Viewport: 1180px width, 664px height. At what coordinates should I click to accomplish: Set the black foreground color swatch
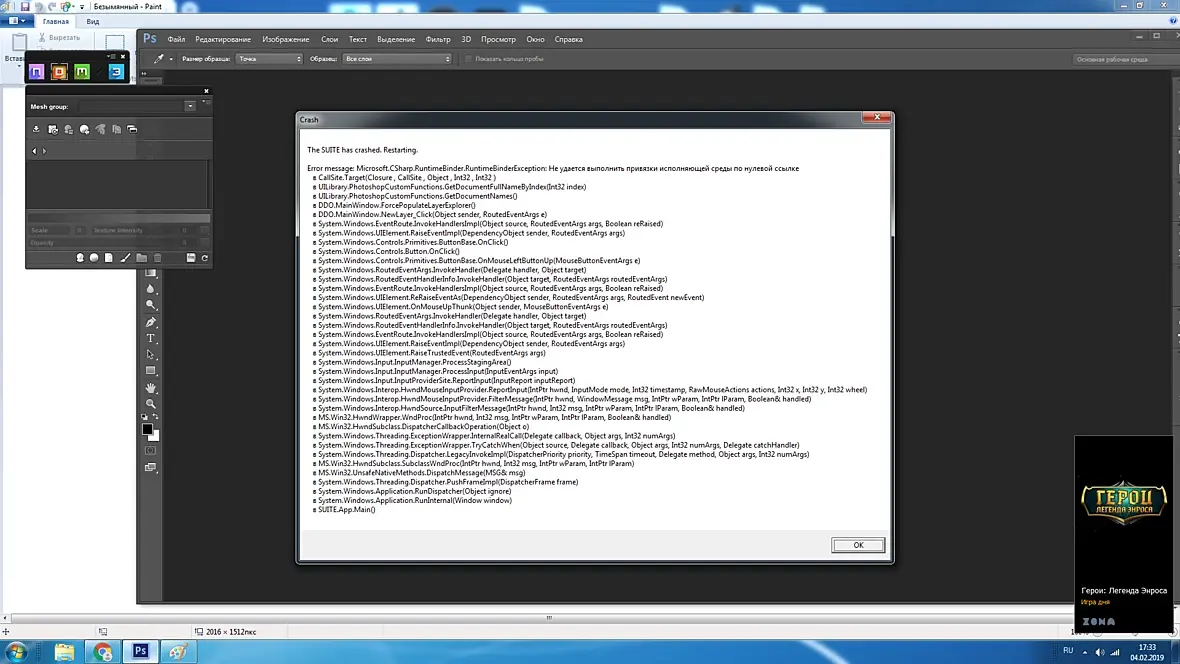148,429
